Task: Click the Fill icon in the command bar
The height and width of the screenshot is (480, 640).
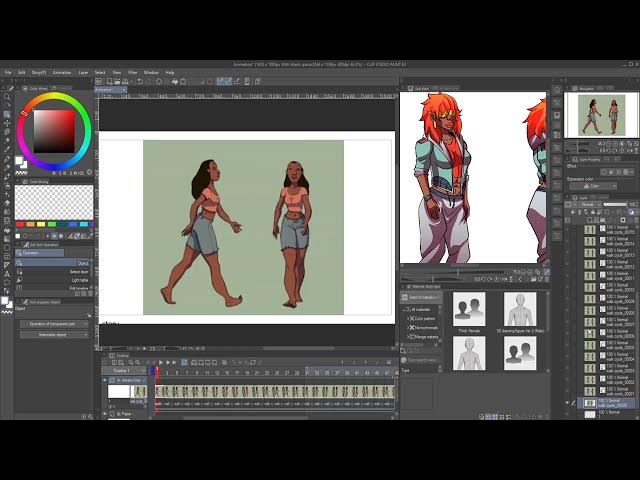Action: pos(175,82)
